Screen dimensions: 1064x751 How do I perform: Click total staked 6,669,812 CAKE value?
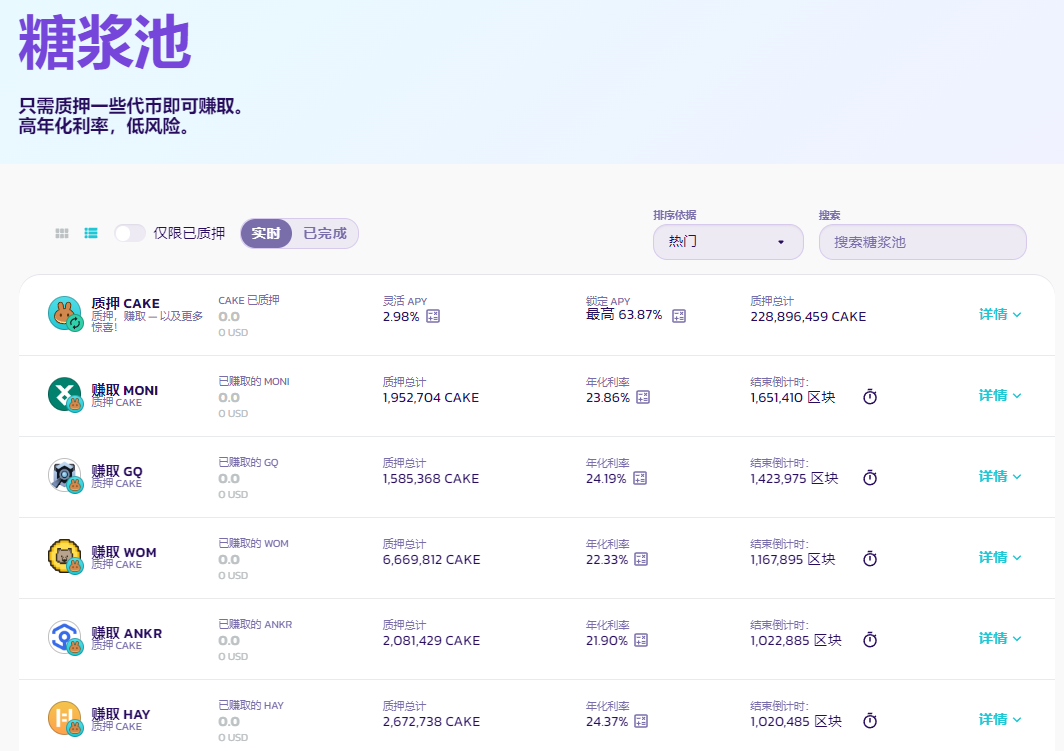coord(432,560)
